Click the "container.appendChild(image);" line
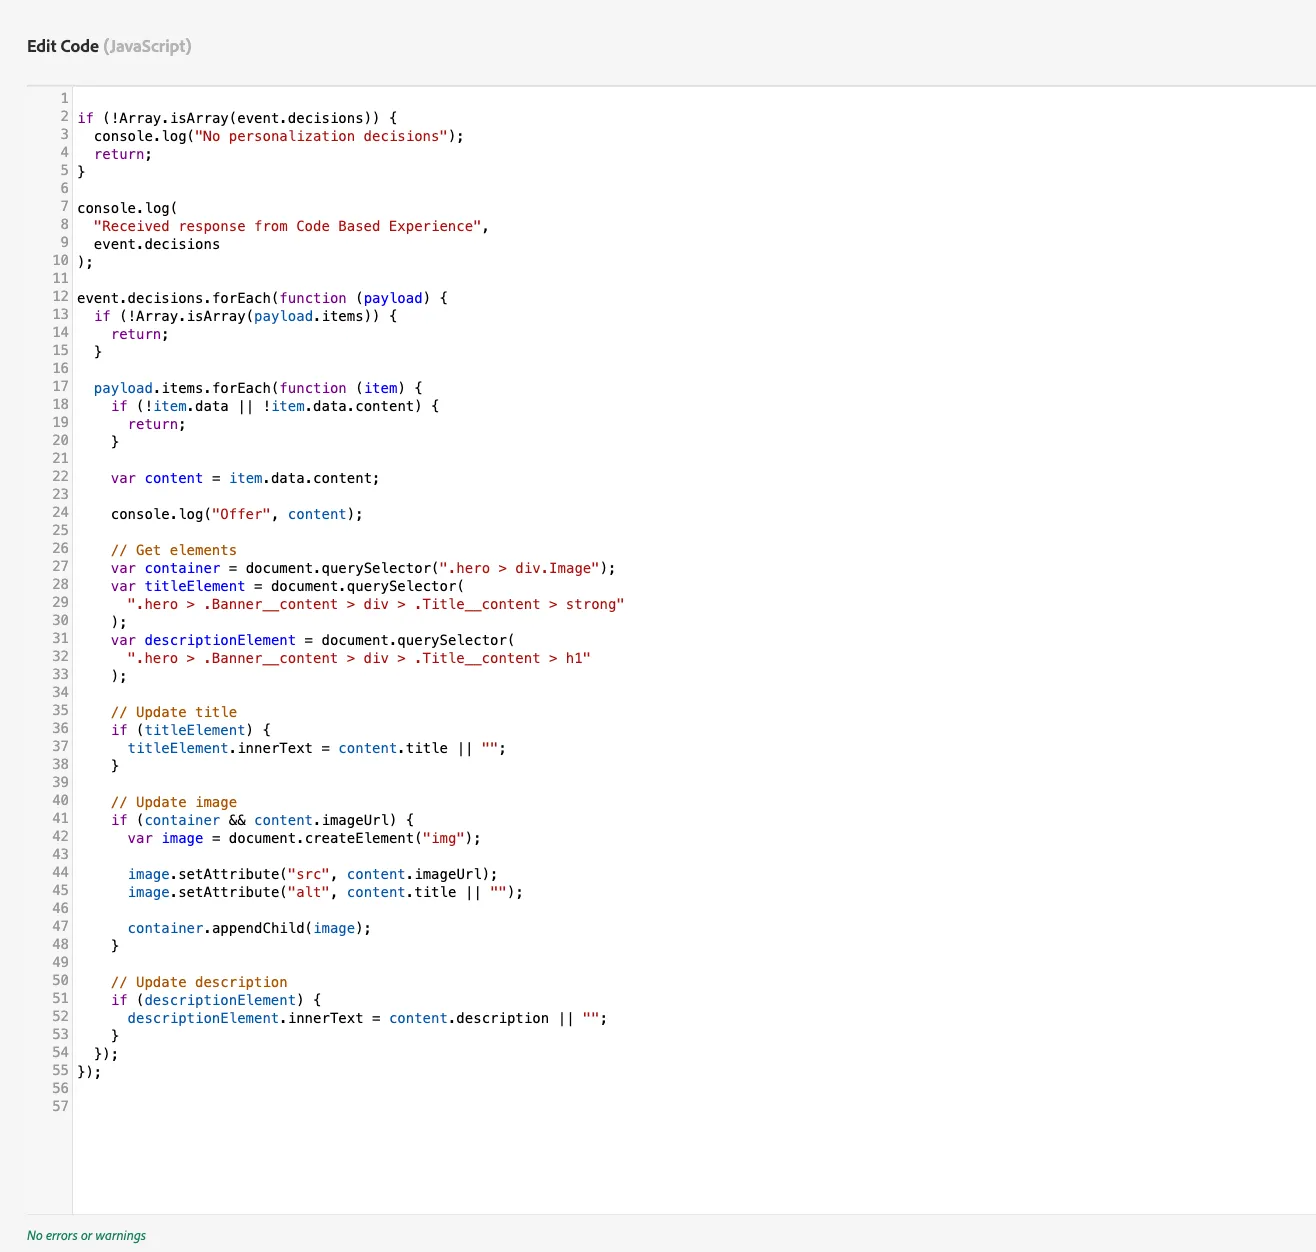This screenshot has height=1252, width=1316. pyautogui.click(x=250, y=928)
